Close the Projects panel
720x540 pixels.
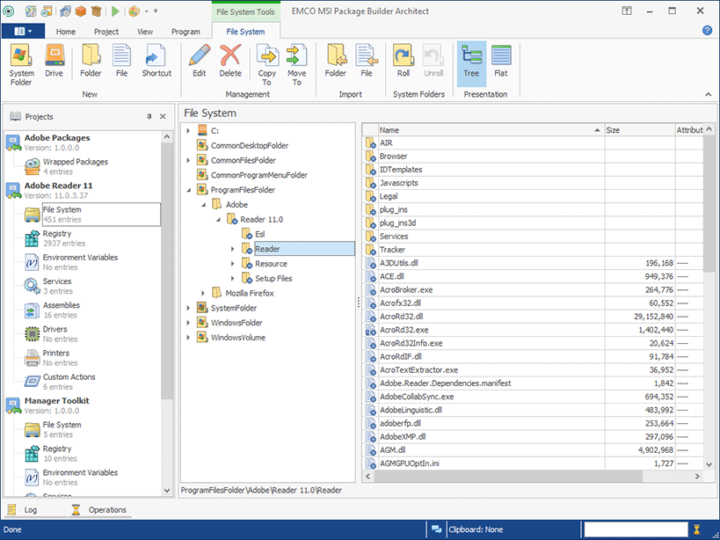163,117
